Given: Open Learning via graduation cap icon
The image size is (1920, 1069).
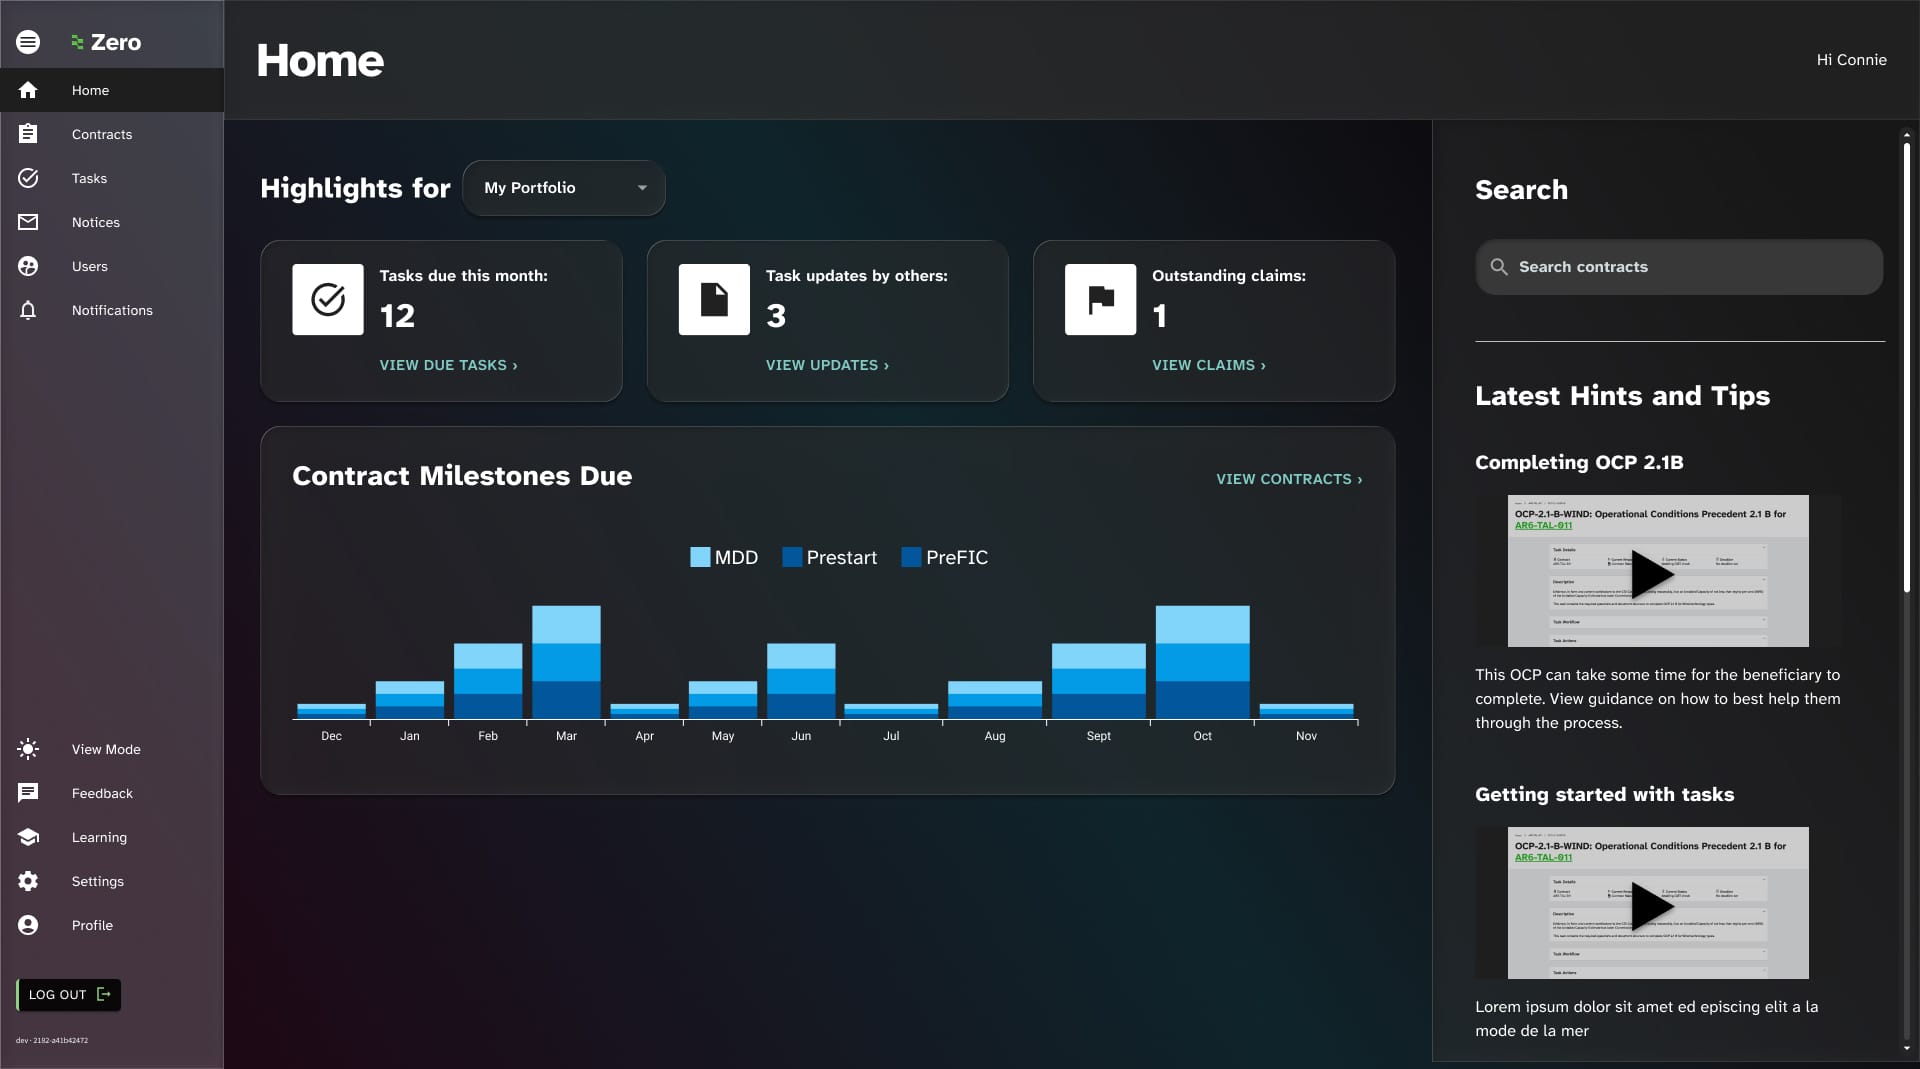Looking at the screenshot, I should [x=28, y=837].
